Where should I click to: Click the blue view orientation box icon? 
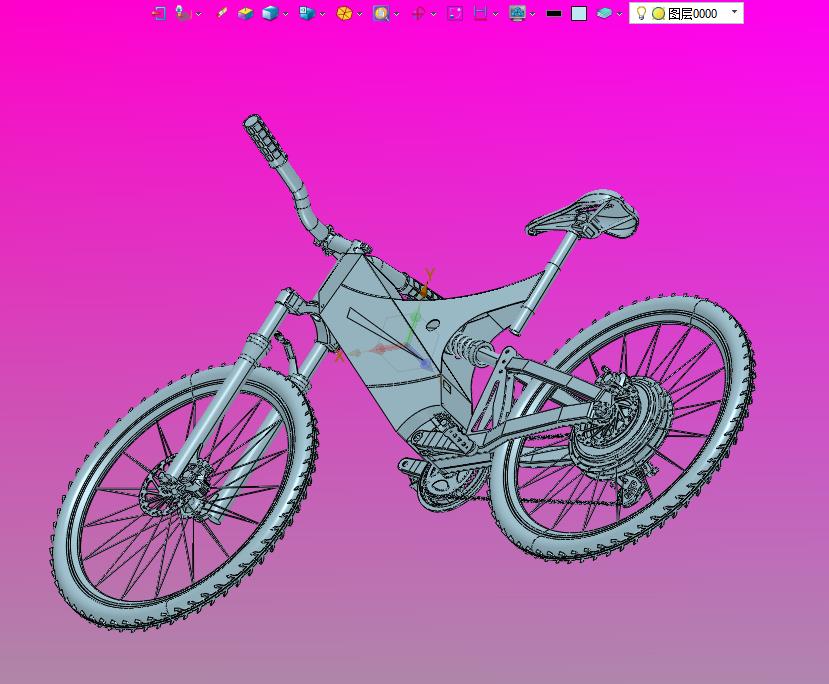307,13
